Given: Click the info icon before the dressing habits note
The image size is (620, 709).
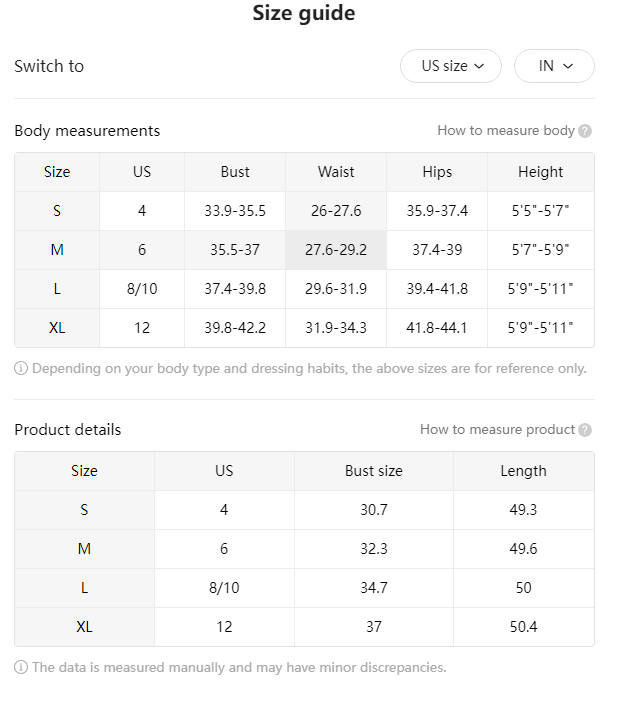Looking at the screenshot, I should (x=21, y=369).
